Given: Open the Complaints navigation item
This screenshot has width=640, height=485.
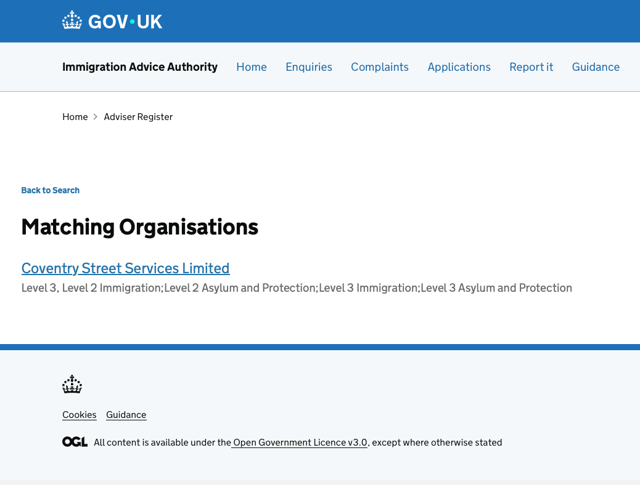Looking at the screenshot, I should [380, 67].
